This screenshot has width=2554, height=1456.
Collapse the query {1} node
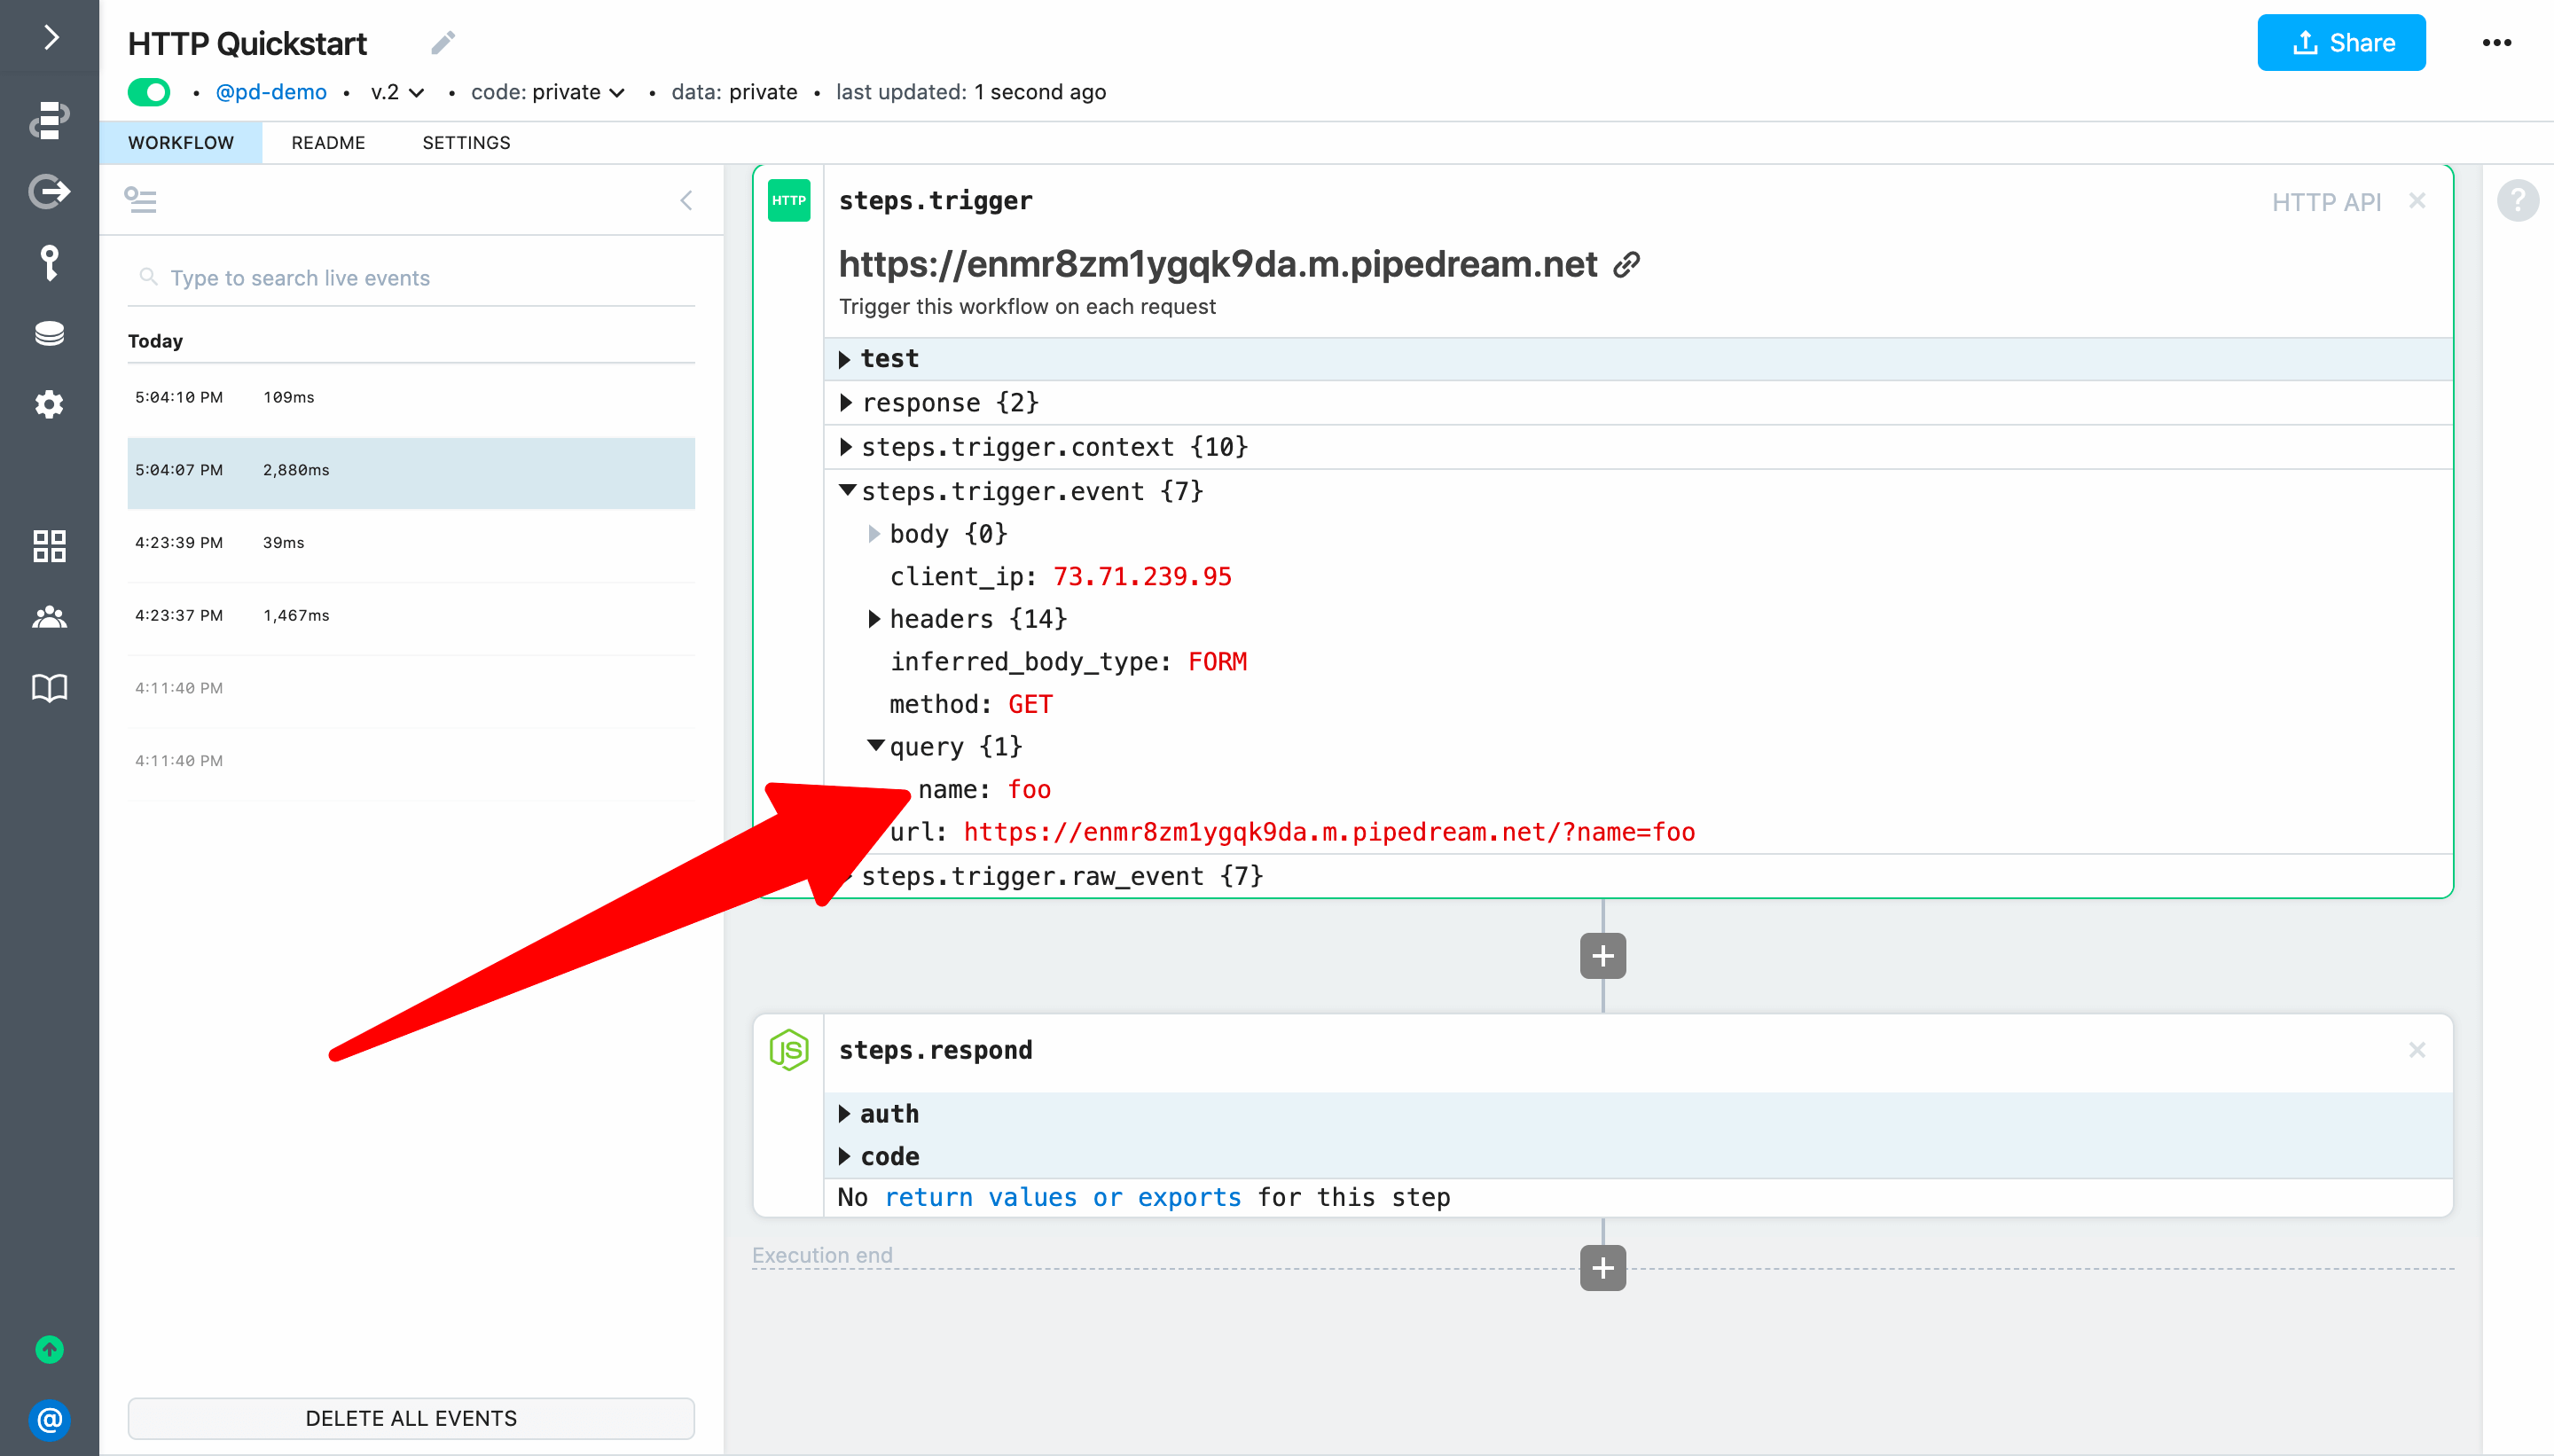875,746
